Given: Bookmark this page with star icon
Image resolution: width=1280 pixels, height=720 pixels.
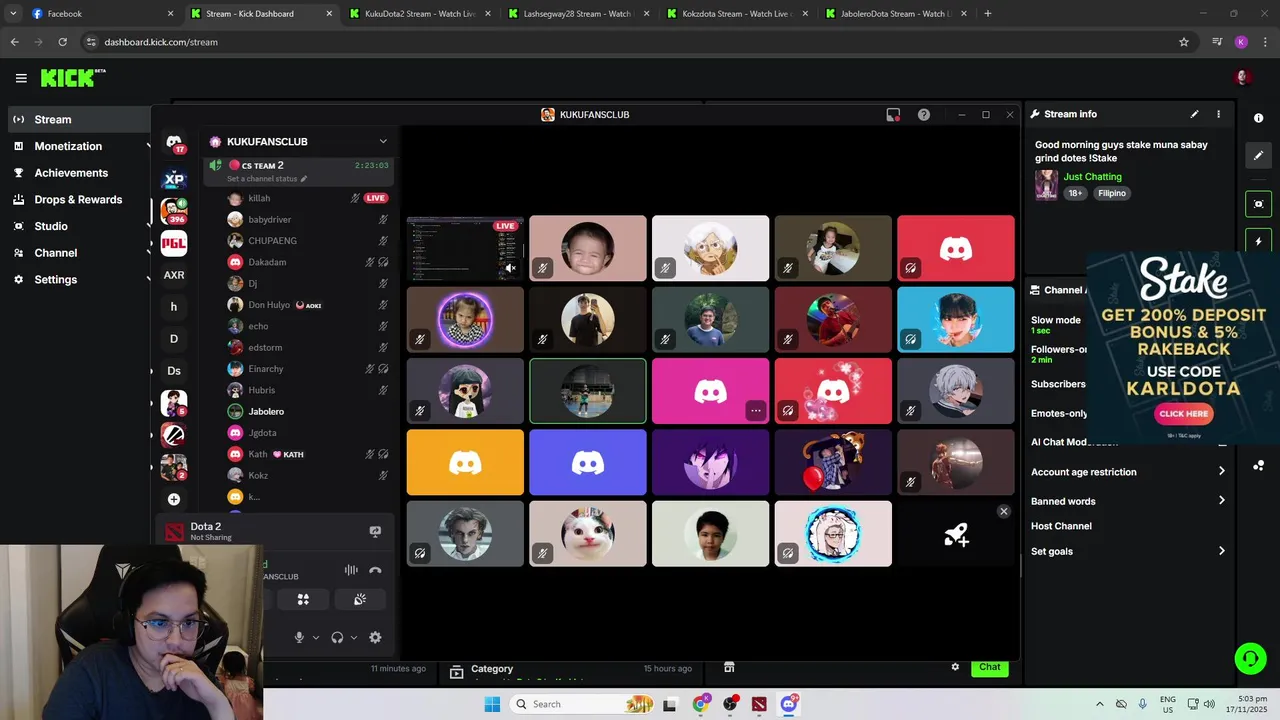Looking at the screenshot, I should pyautogui.click(x=1184, y=42).
